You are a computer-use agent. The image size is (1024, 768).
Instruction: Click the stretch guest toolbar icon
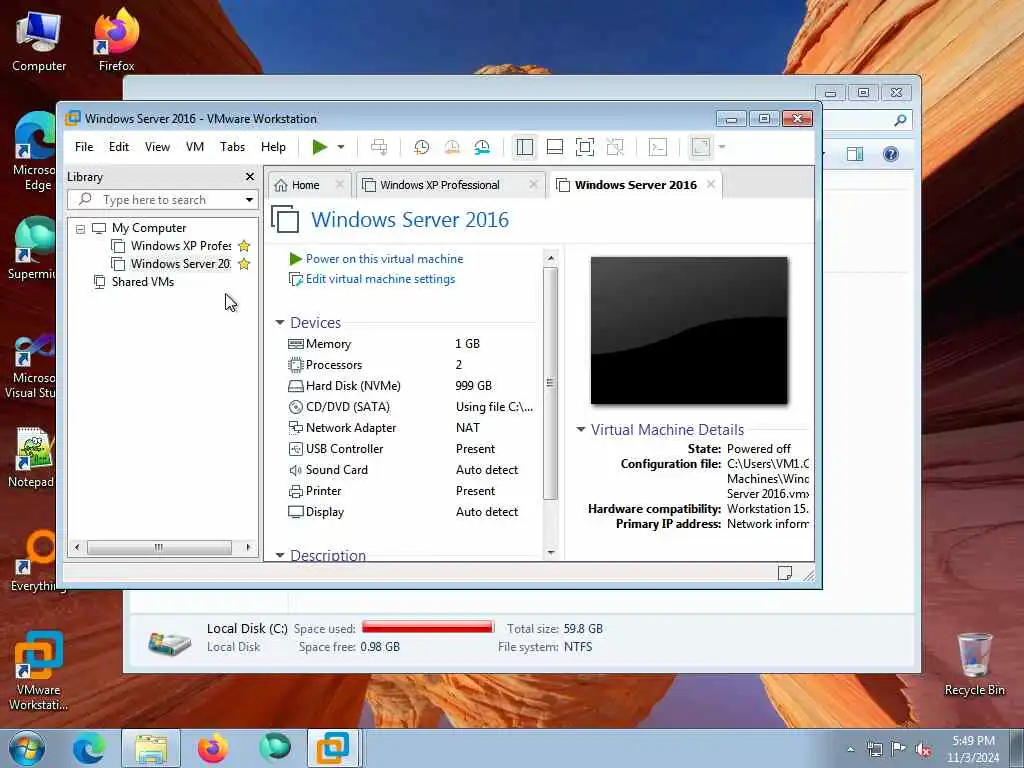coord(701,147)
